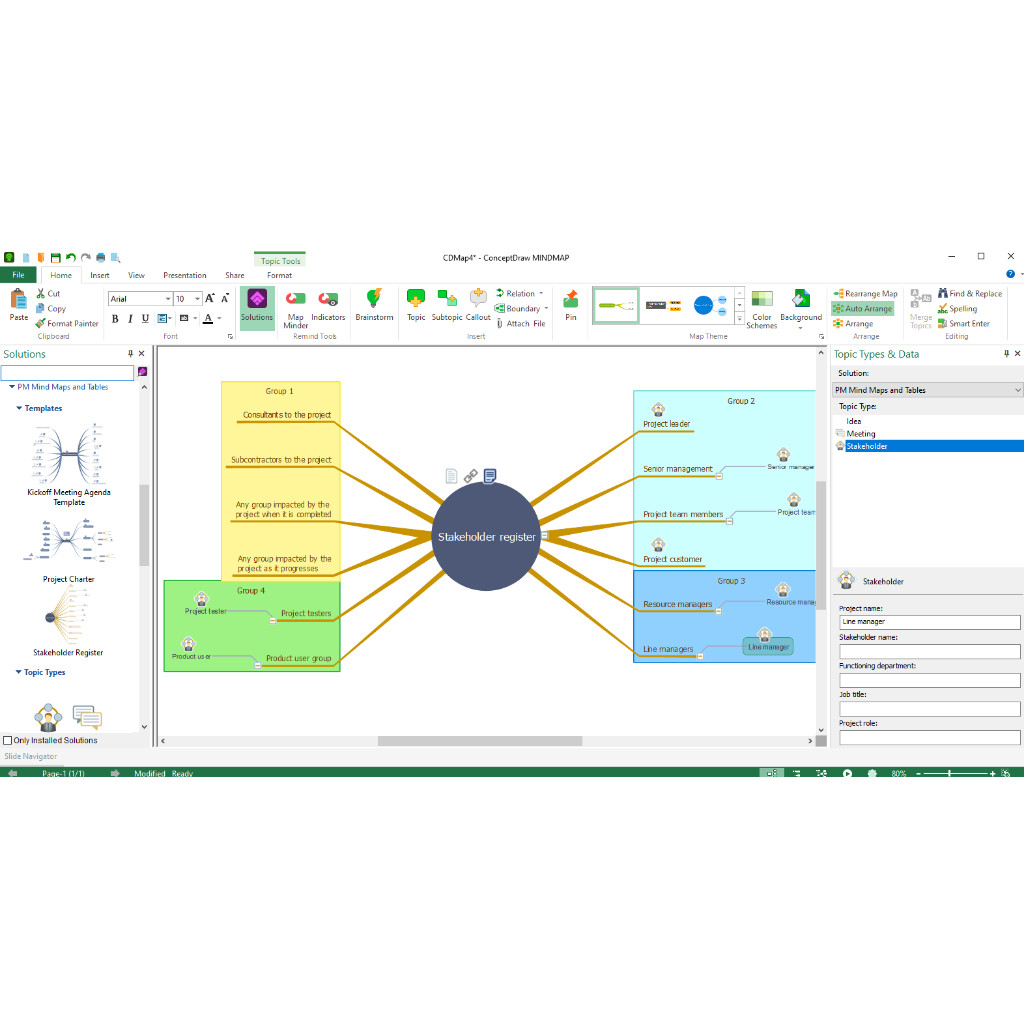Image resolution: width=1024 pixels, height=1024 pixels.
Task: Click the Print icon in quick access toolbar
Action: tap(101, 258)
